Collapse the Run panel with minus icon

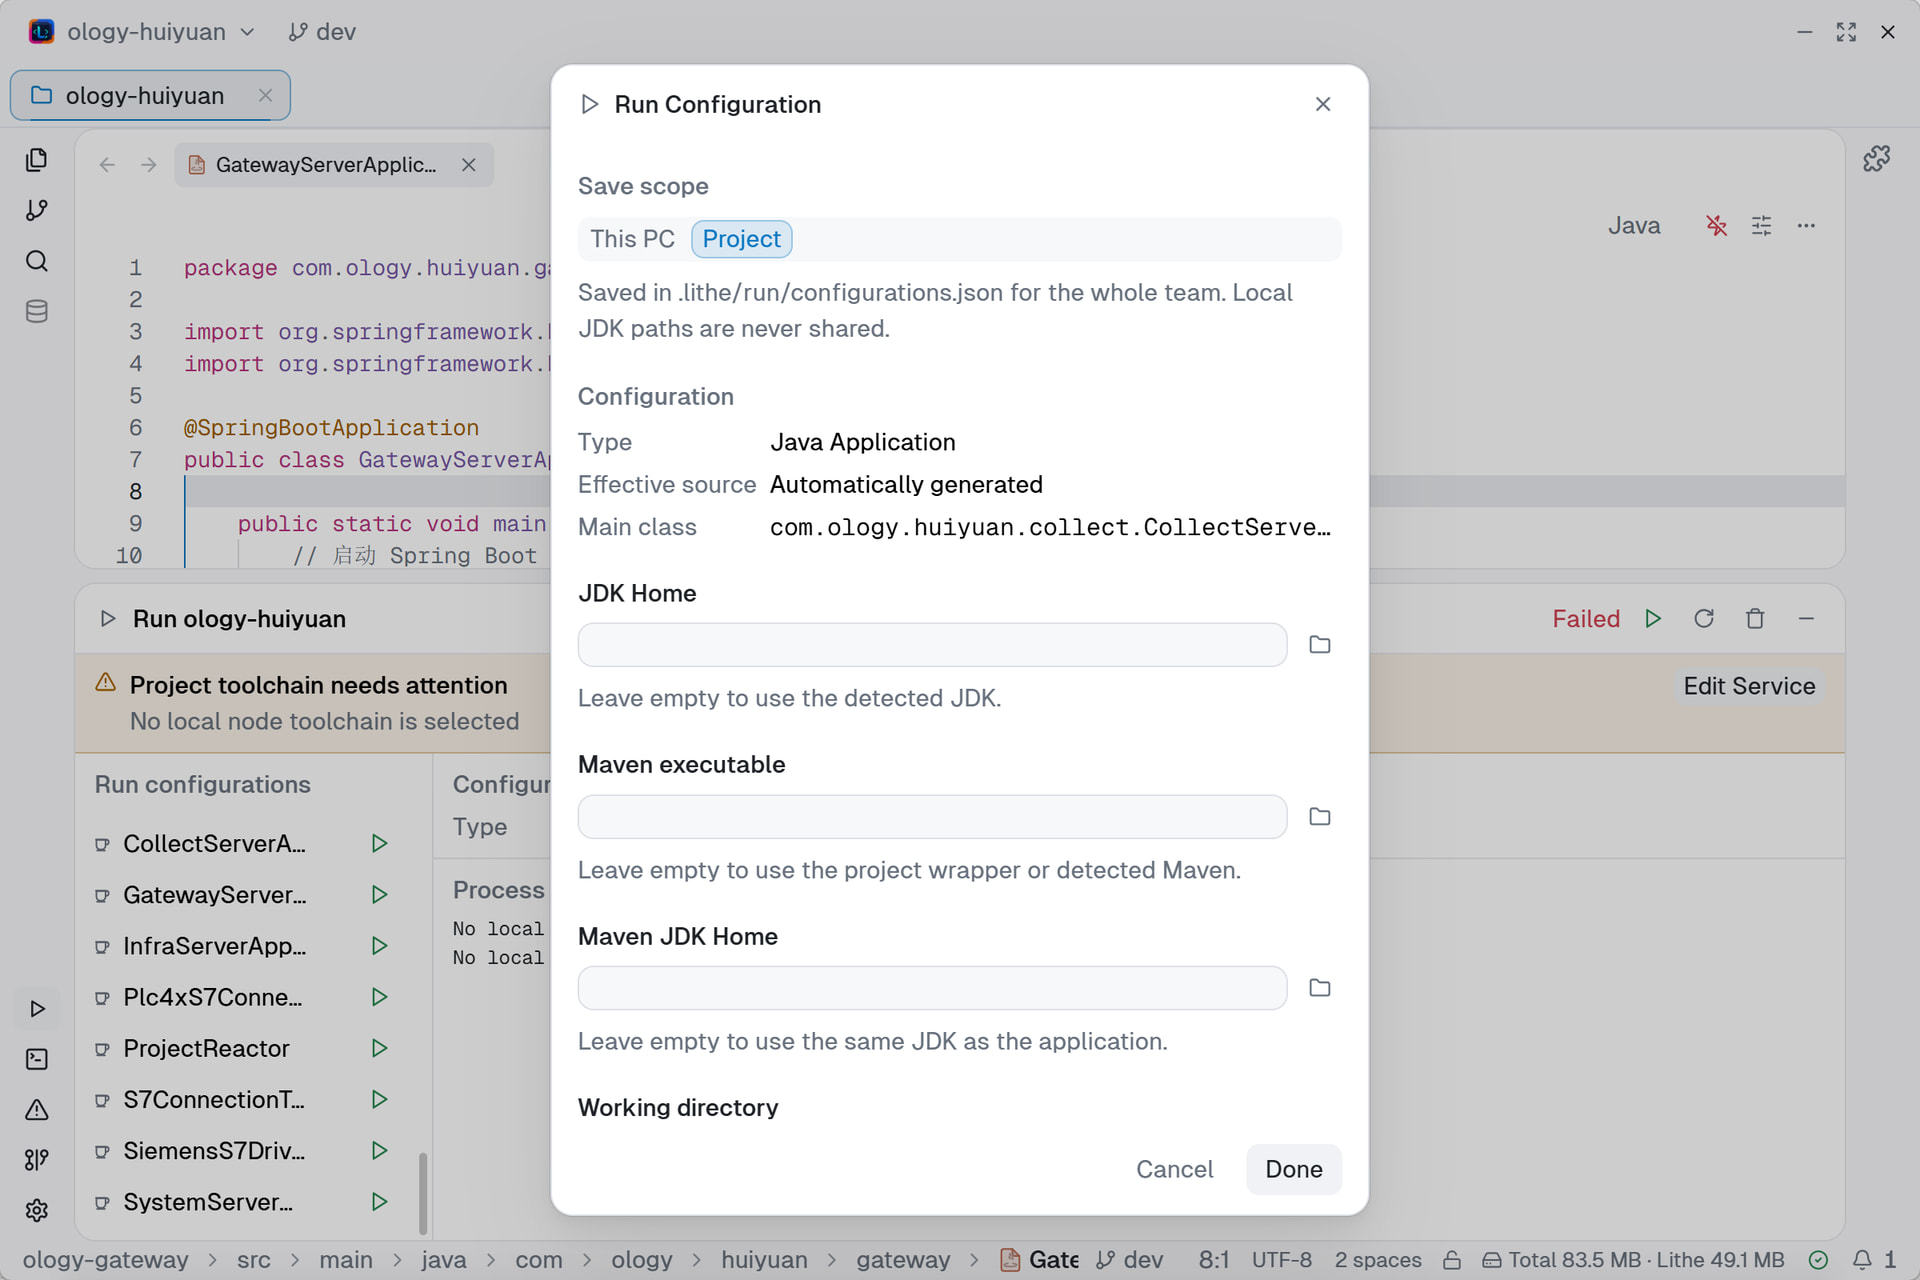(1806, 619)
